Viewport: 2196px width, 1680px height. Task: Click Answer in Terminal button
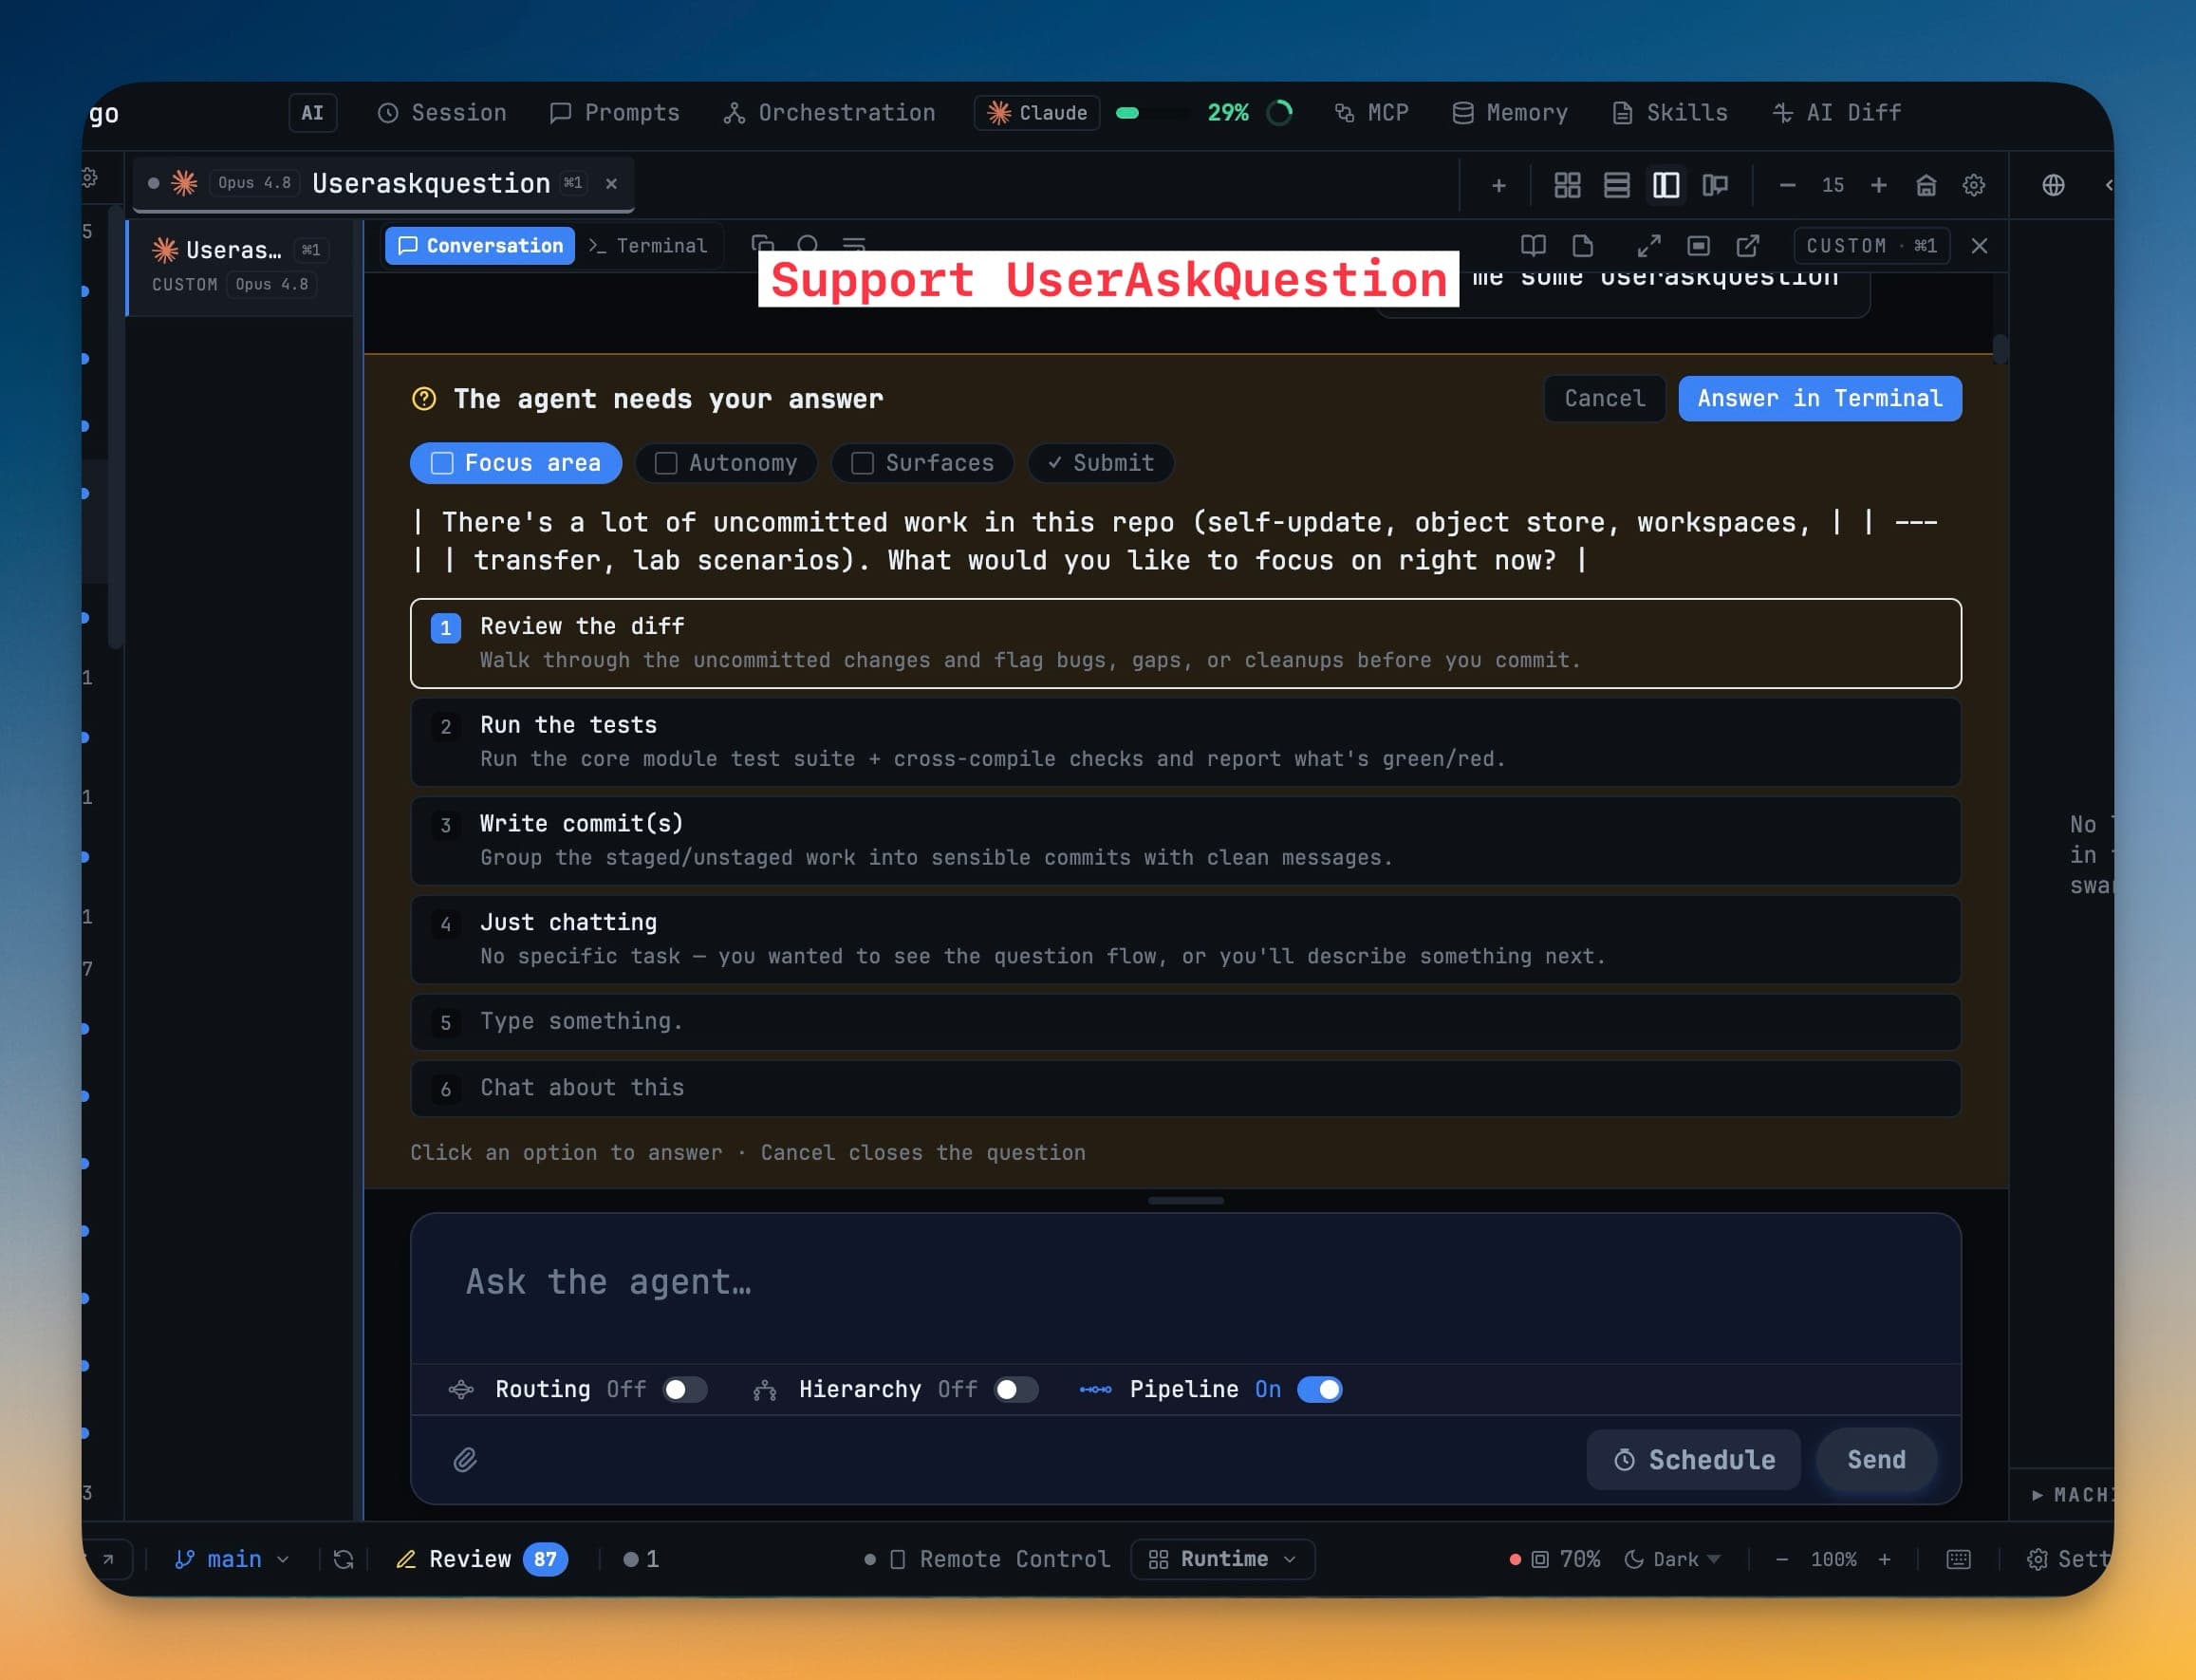pos(1819,398)
